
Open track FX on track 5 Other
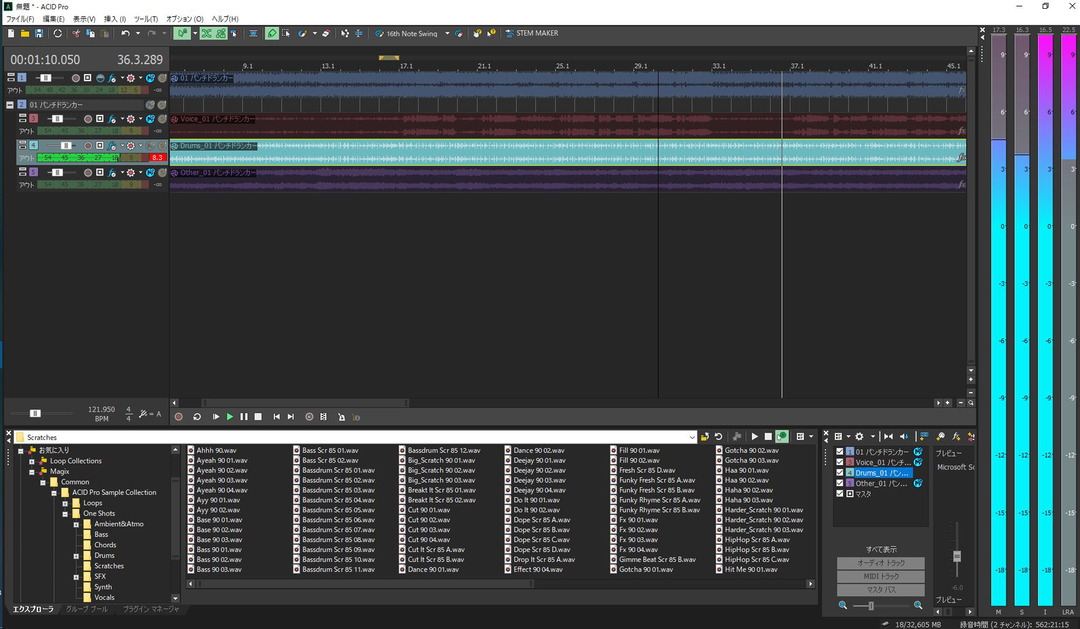click(112, 172)
